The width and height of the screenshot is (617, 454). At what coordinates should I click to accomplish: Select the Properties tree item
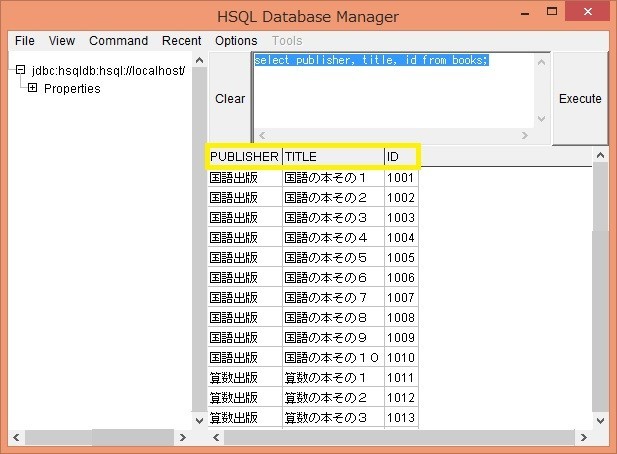tap(72, 89)
